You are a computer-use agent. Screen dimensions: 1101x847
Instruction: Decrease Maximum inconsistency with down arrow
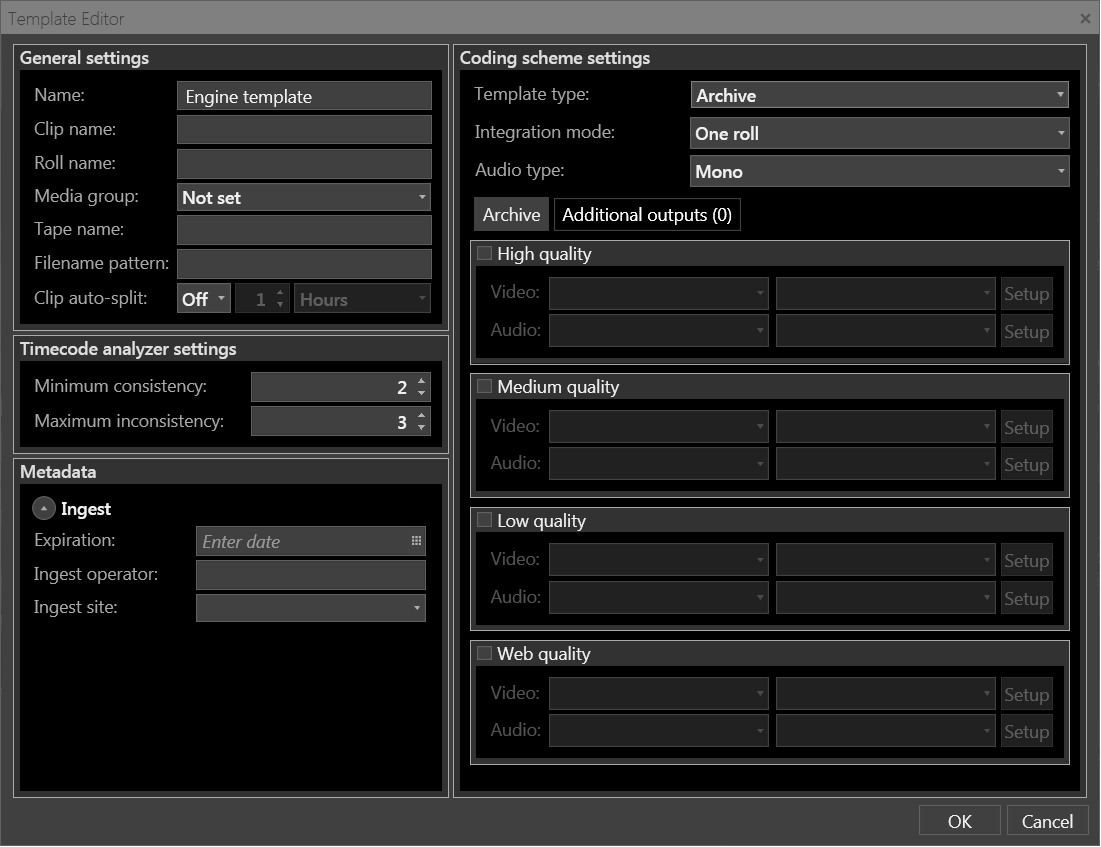[x=421, y=427]
